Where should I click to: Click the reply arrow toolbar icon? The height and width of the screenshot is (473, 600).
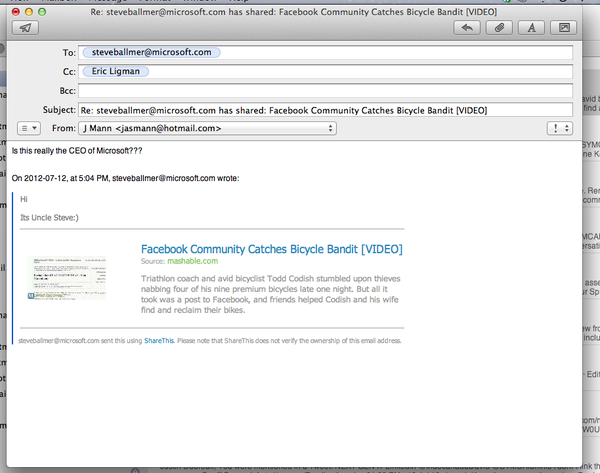point(467,28)
